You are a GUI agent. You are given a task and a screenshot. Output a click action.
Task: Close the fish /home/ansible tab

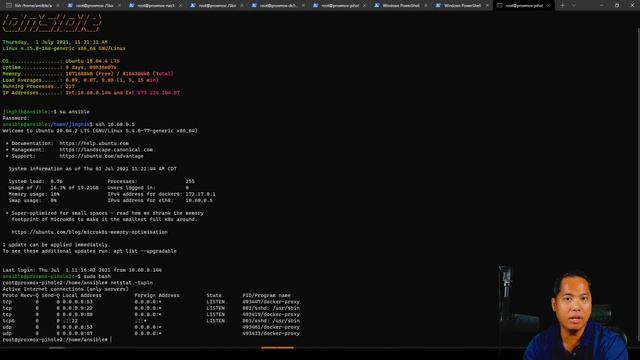pos(58,6)
